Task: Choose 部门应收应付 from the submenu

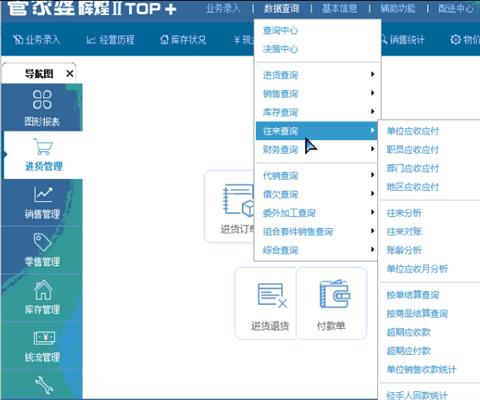Action: 413,168
